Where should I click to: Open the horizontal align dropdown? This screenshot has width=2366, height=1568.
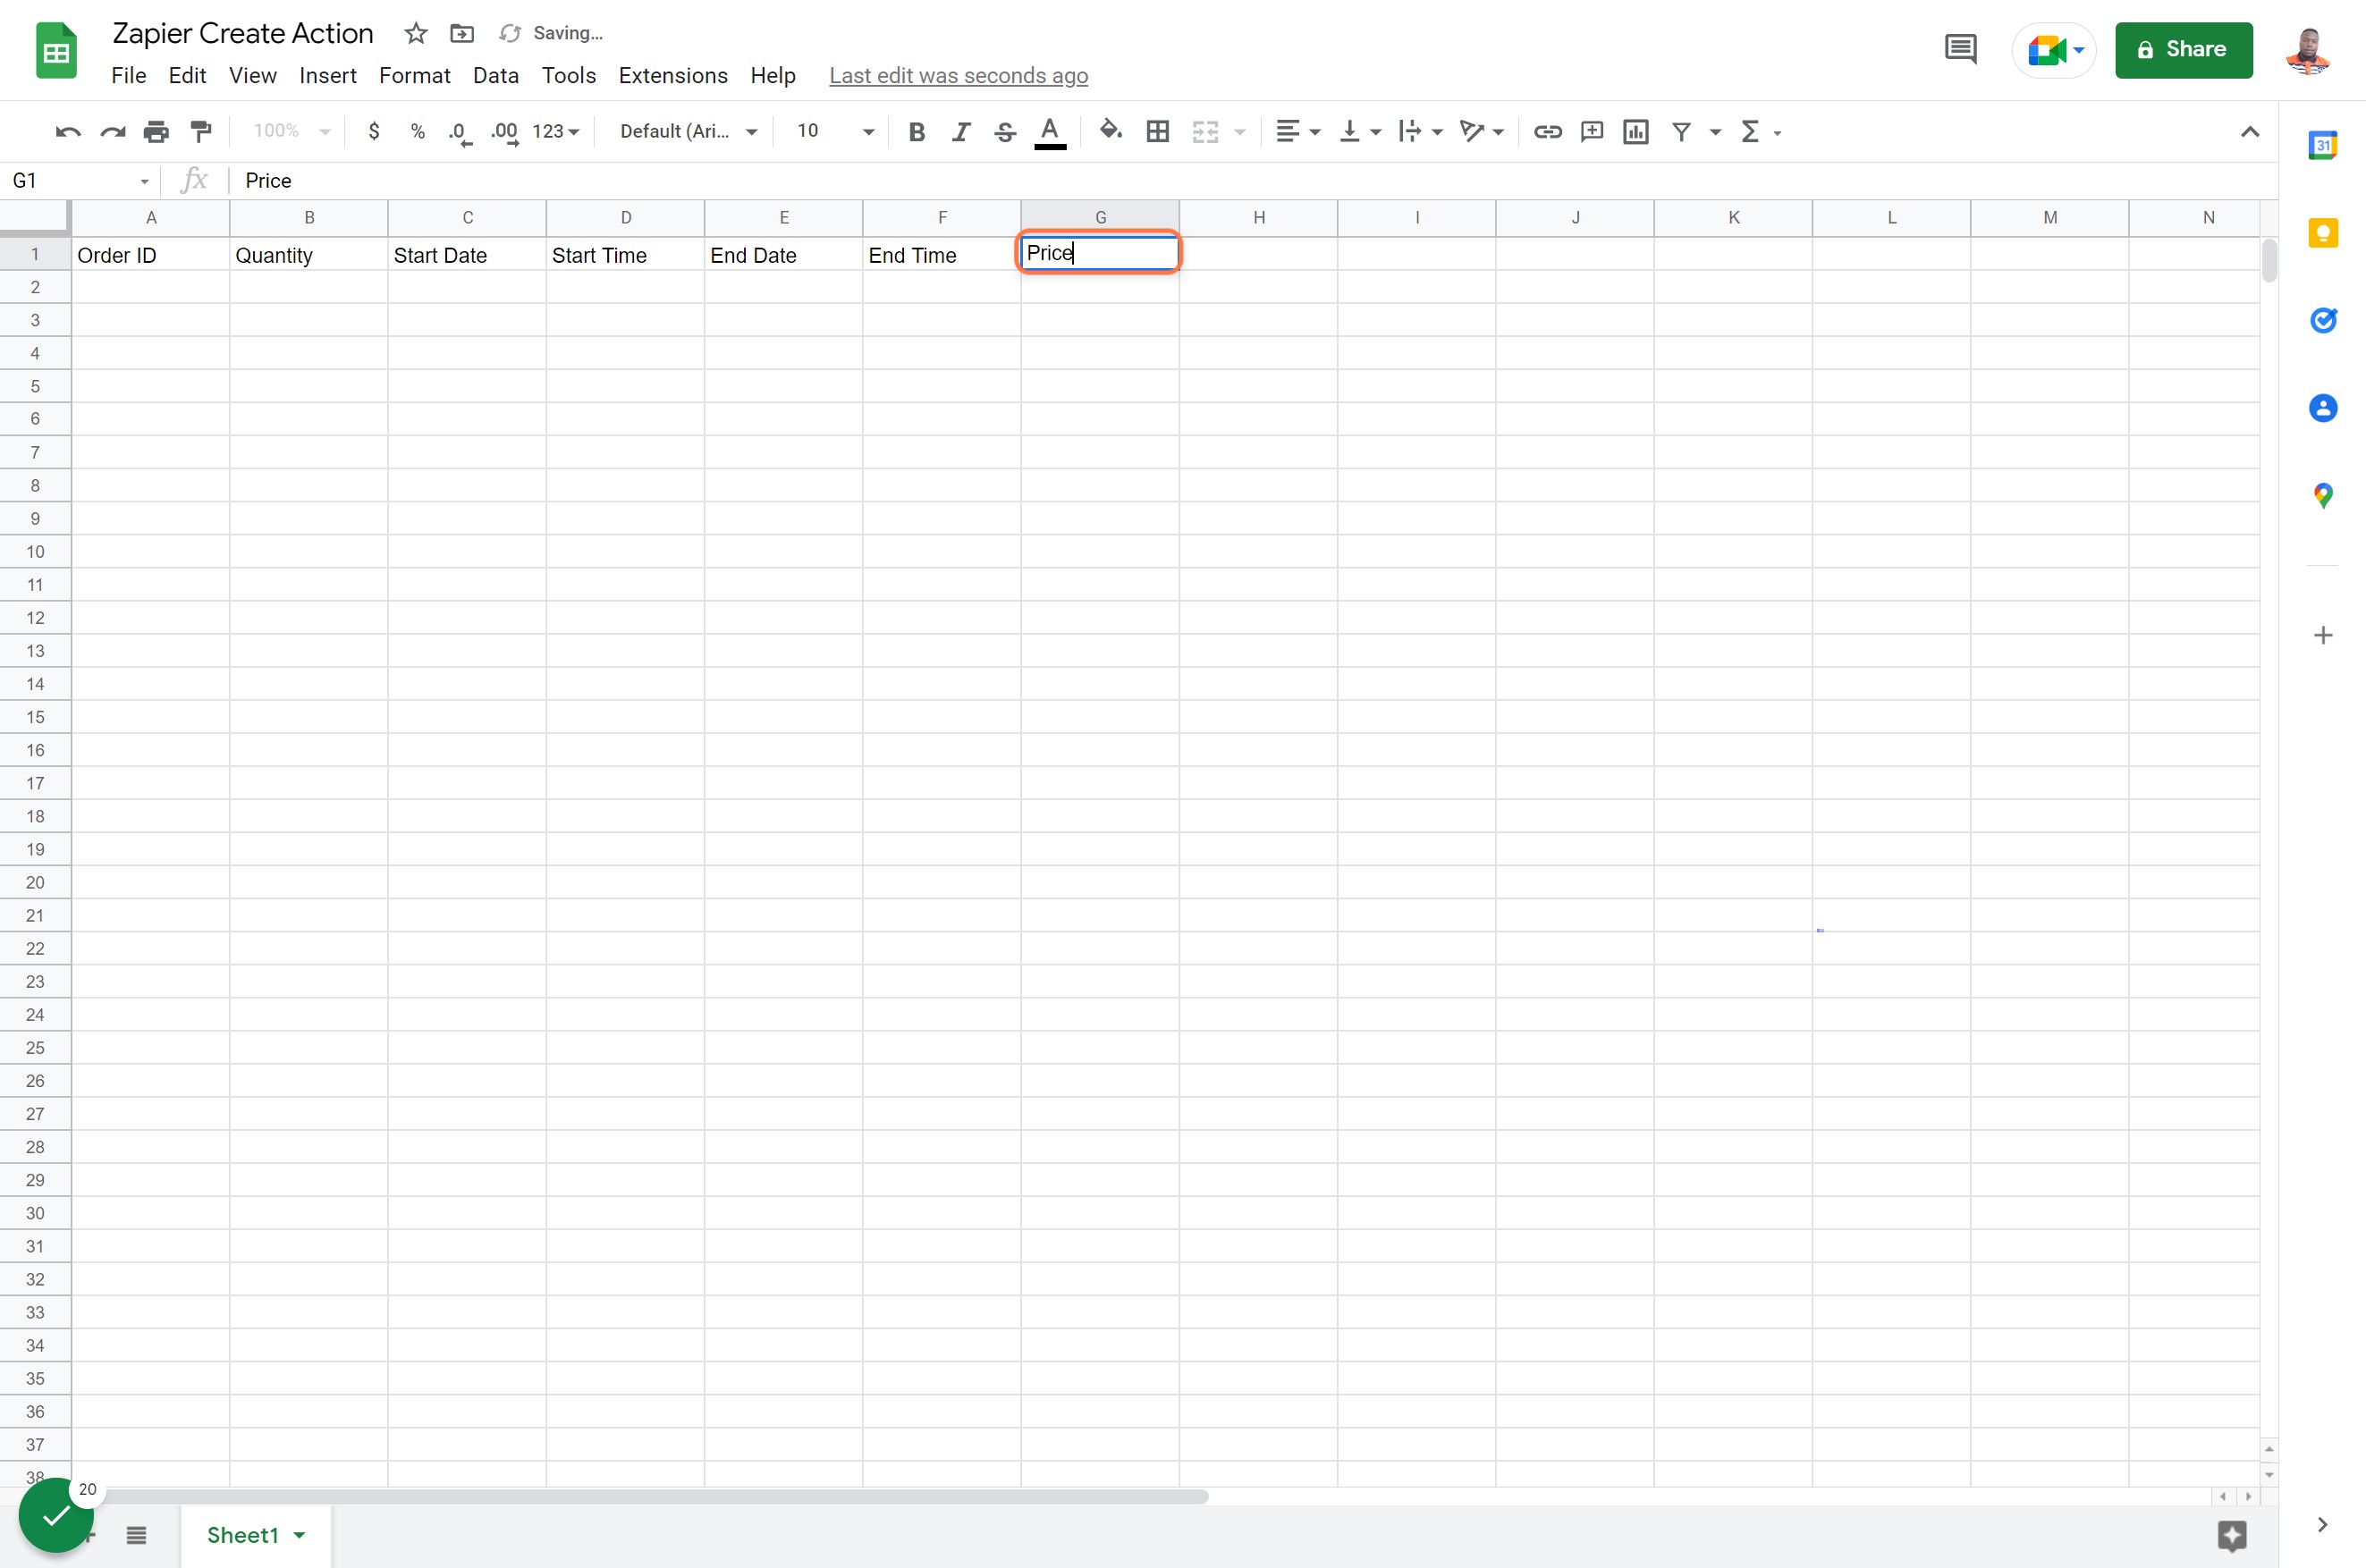coord(1298,131)
